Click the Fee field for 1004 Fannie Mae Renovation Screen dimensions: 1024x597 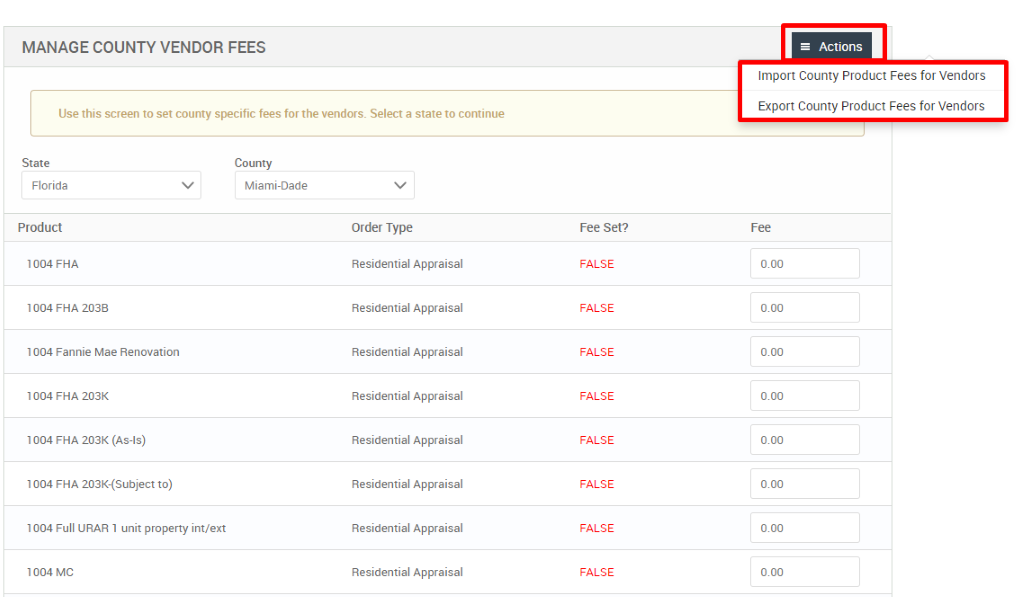coord(804,351)
